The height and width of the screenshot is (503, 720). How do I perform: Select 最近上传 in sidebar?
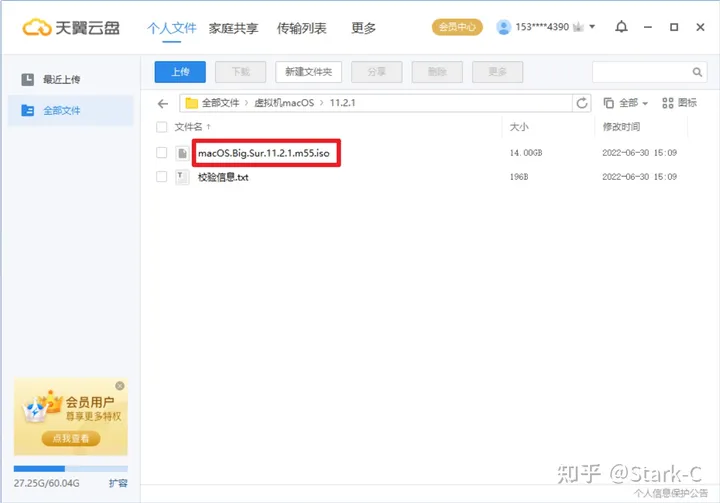click(71, 79)
